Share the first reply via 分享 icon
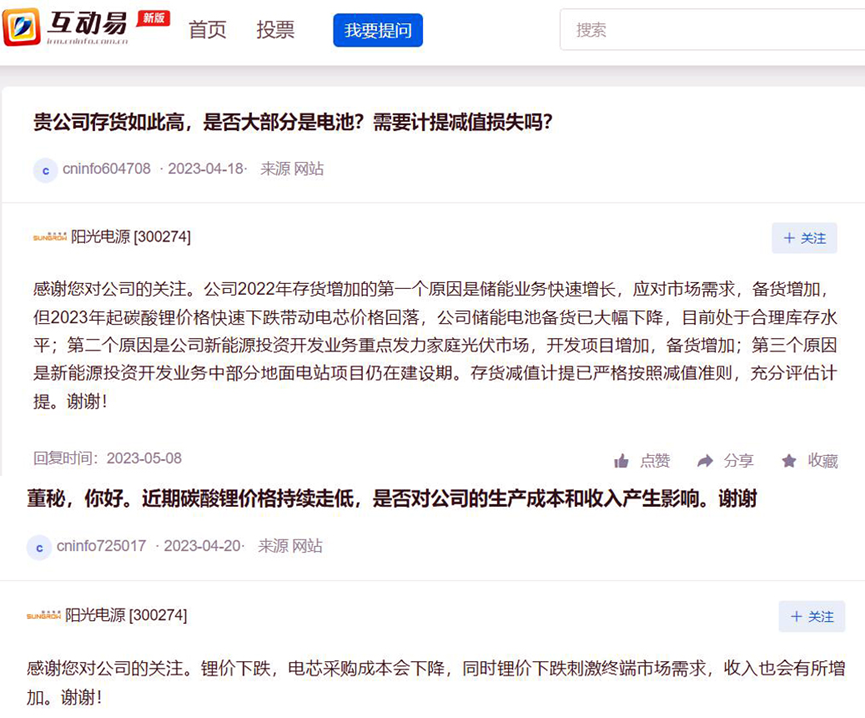The height and width of the screenshot is (718, 865). (706, 461)
